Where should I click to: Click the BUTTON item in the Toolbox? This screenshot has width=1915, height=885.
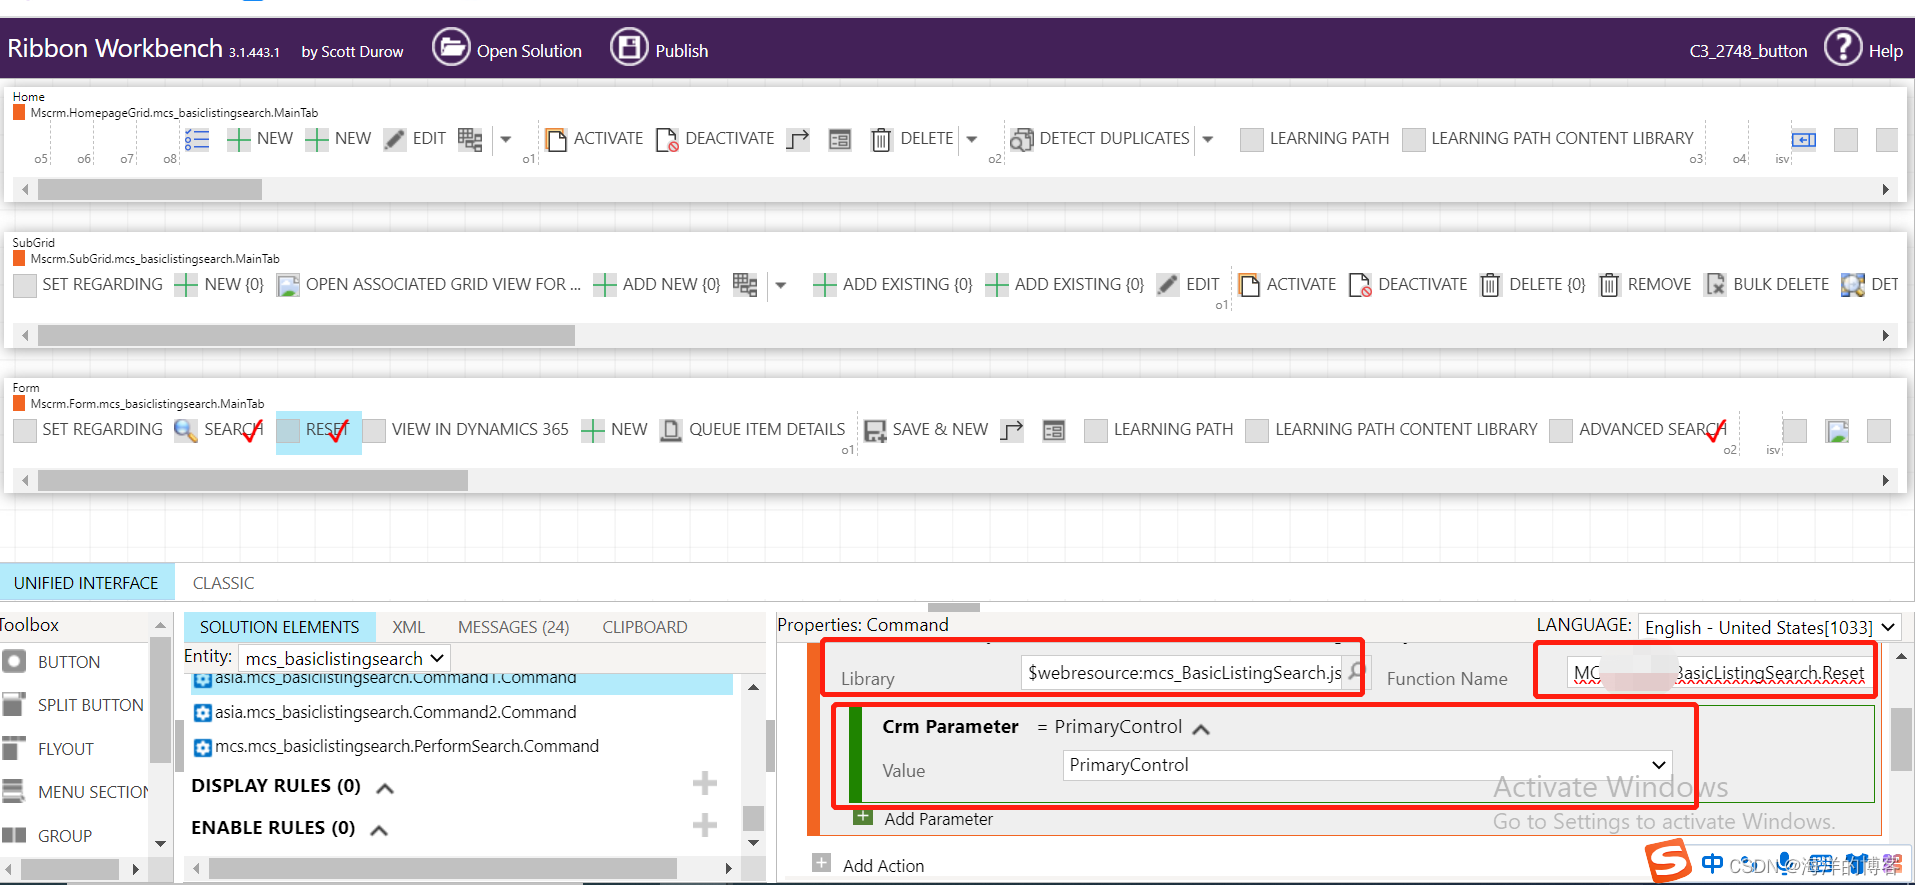click(69, 662)
